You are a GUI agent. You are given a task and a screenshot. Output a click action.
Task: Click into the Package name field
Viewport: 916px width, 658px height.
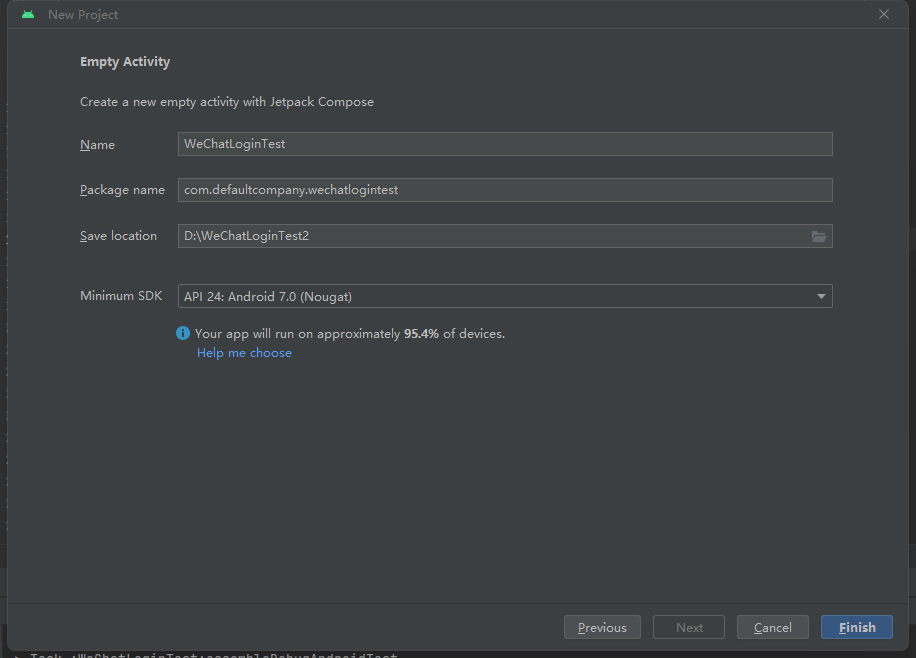[x=505, y=190]
